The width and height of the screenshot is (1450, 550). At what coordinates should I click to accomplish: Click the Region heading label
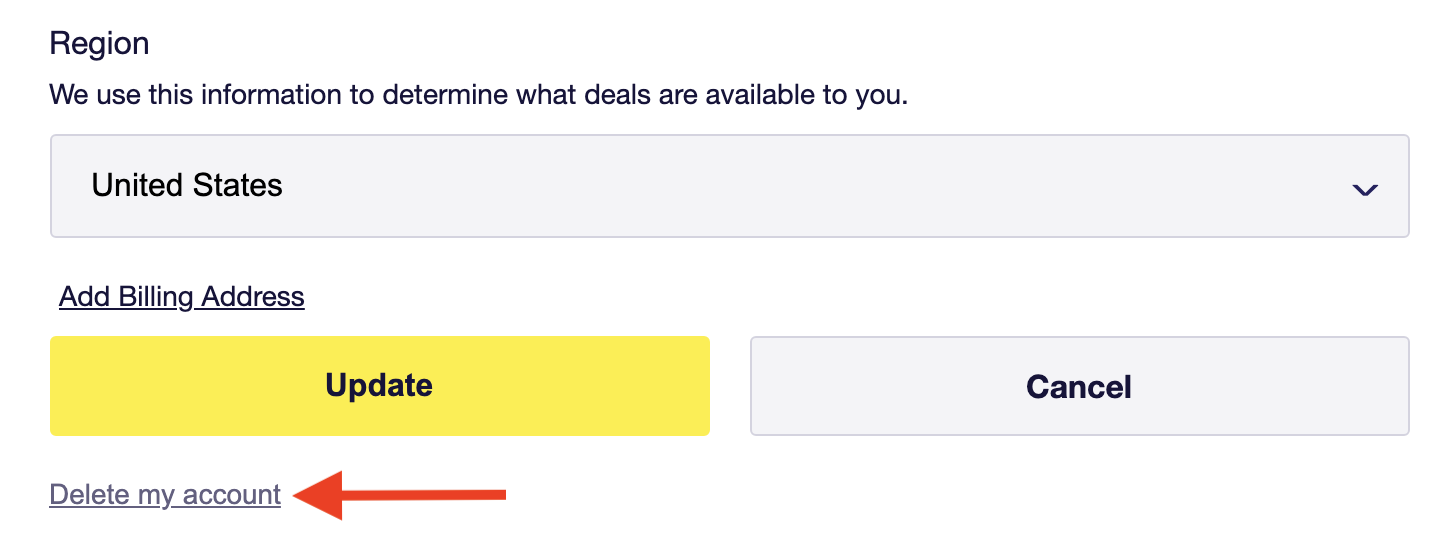point(99,44)
